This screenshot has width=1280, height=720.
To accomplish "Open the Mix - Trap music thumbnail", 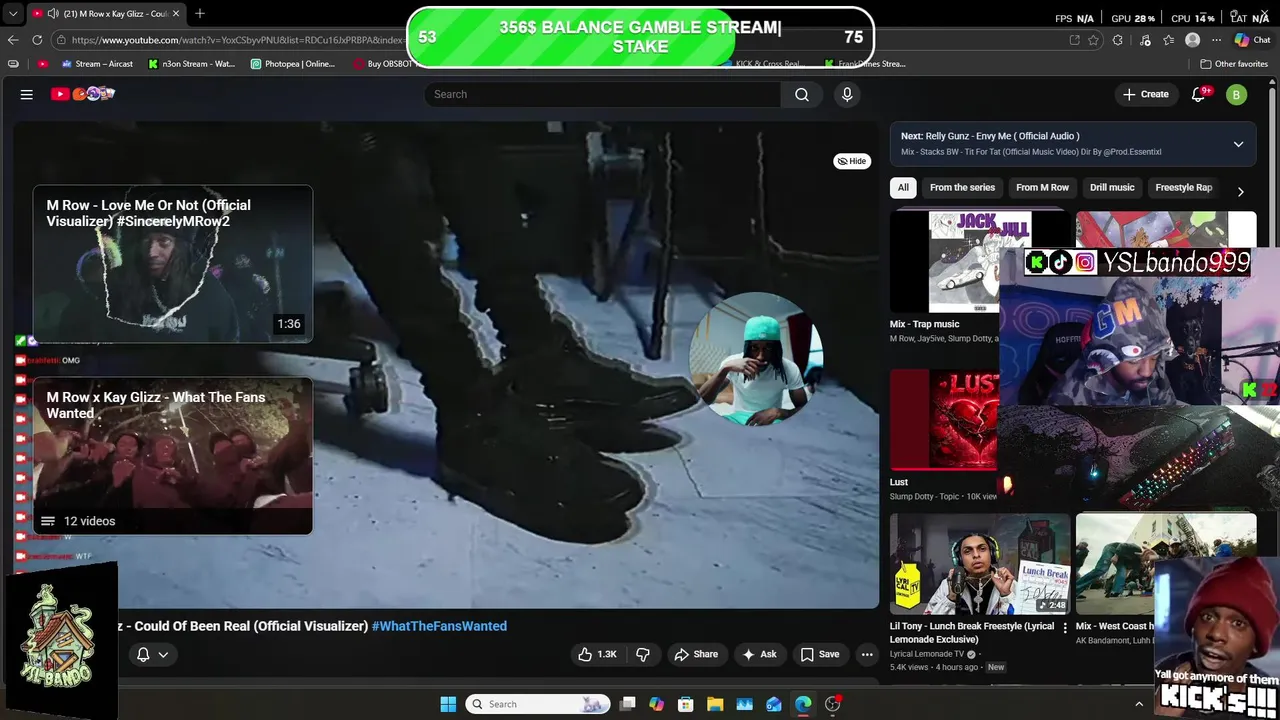I will tap(945, 262).
